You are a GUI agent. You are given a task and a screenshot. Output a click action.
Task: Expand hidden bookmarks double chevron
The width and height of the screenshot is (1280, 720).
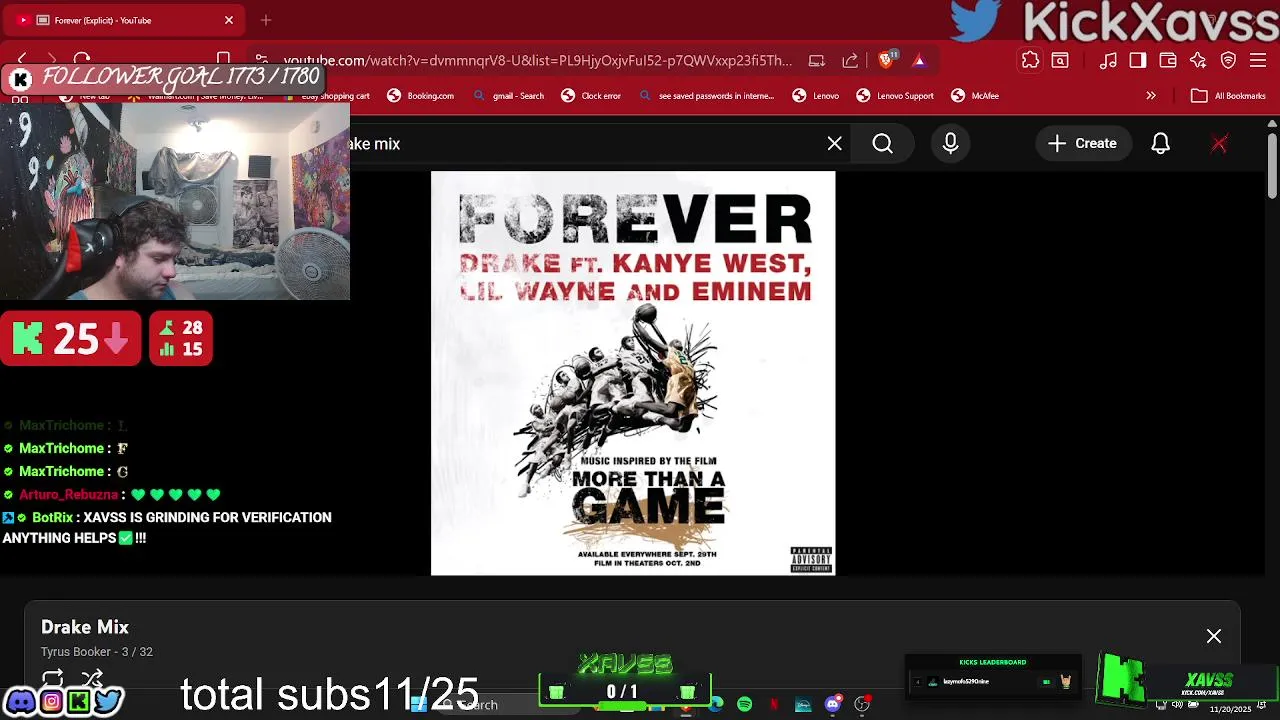1151,96
